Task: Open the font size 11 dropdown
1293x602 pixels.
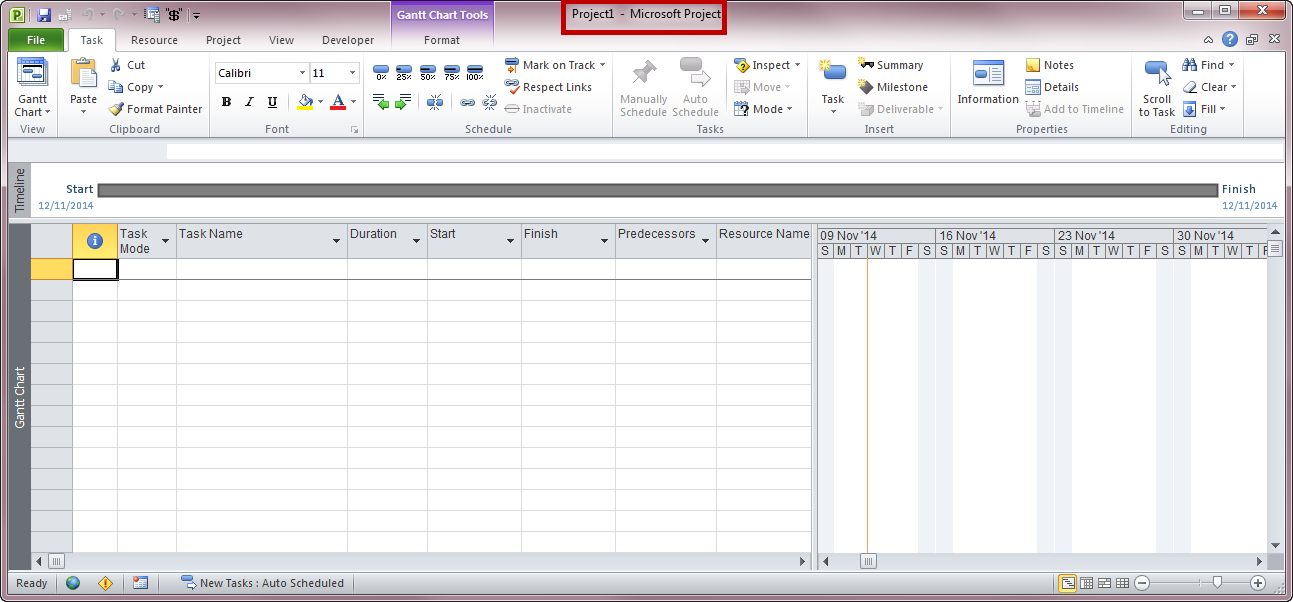Action: tap(353, 73)
